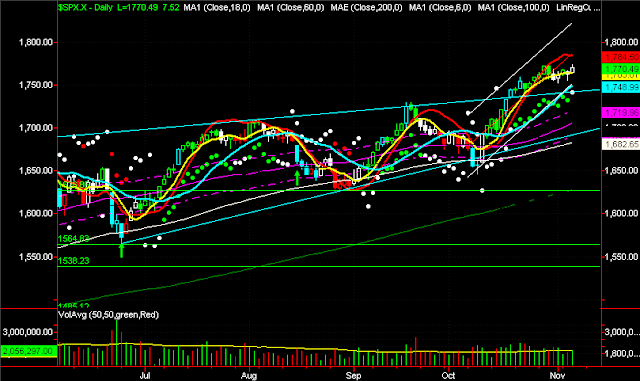Select the MA1 (Close,100,0) indicator label

pyautogui.click(x=513, y=7)
